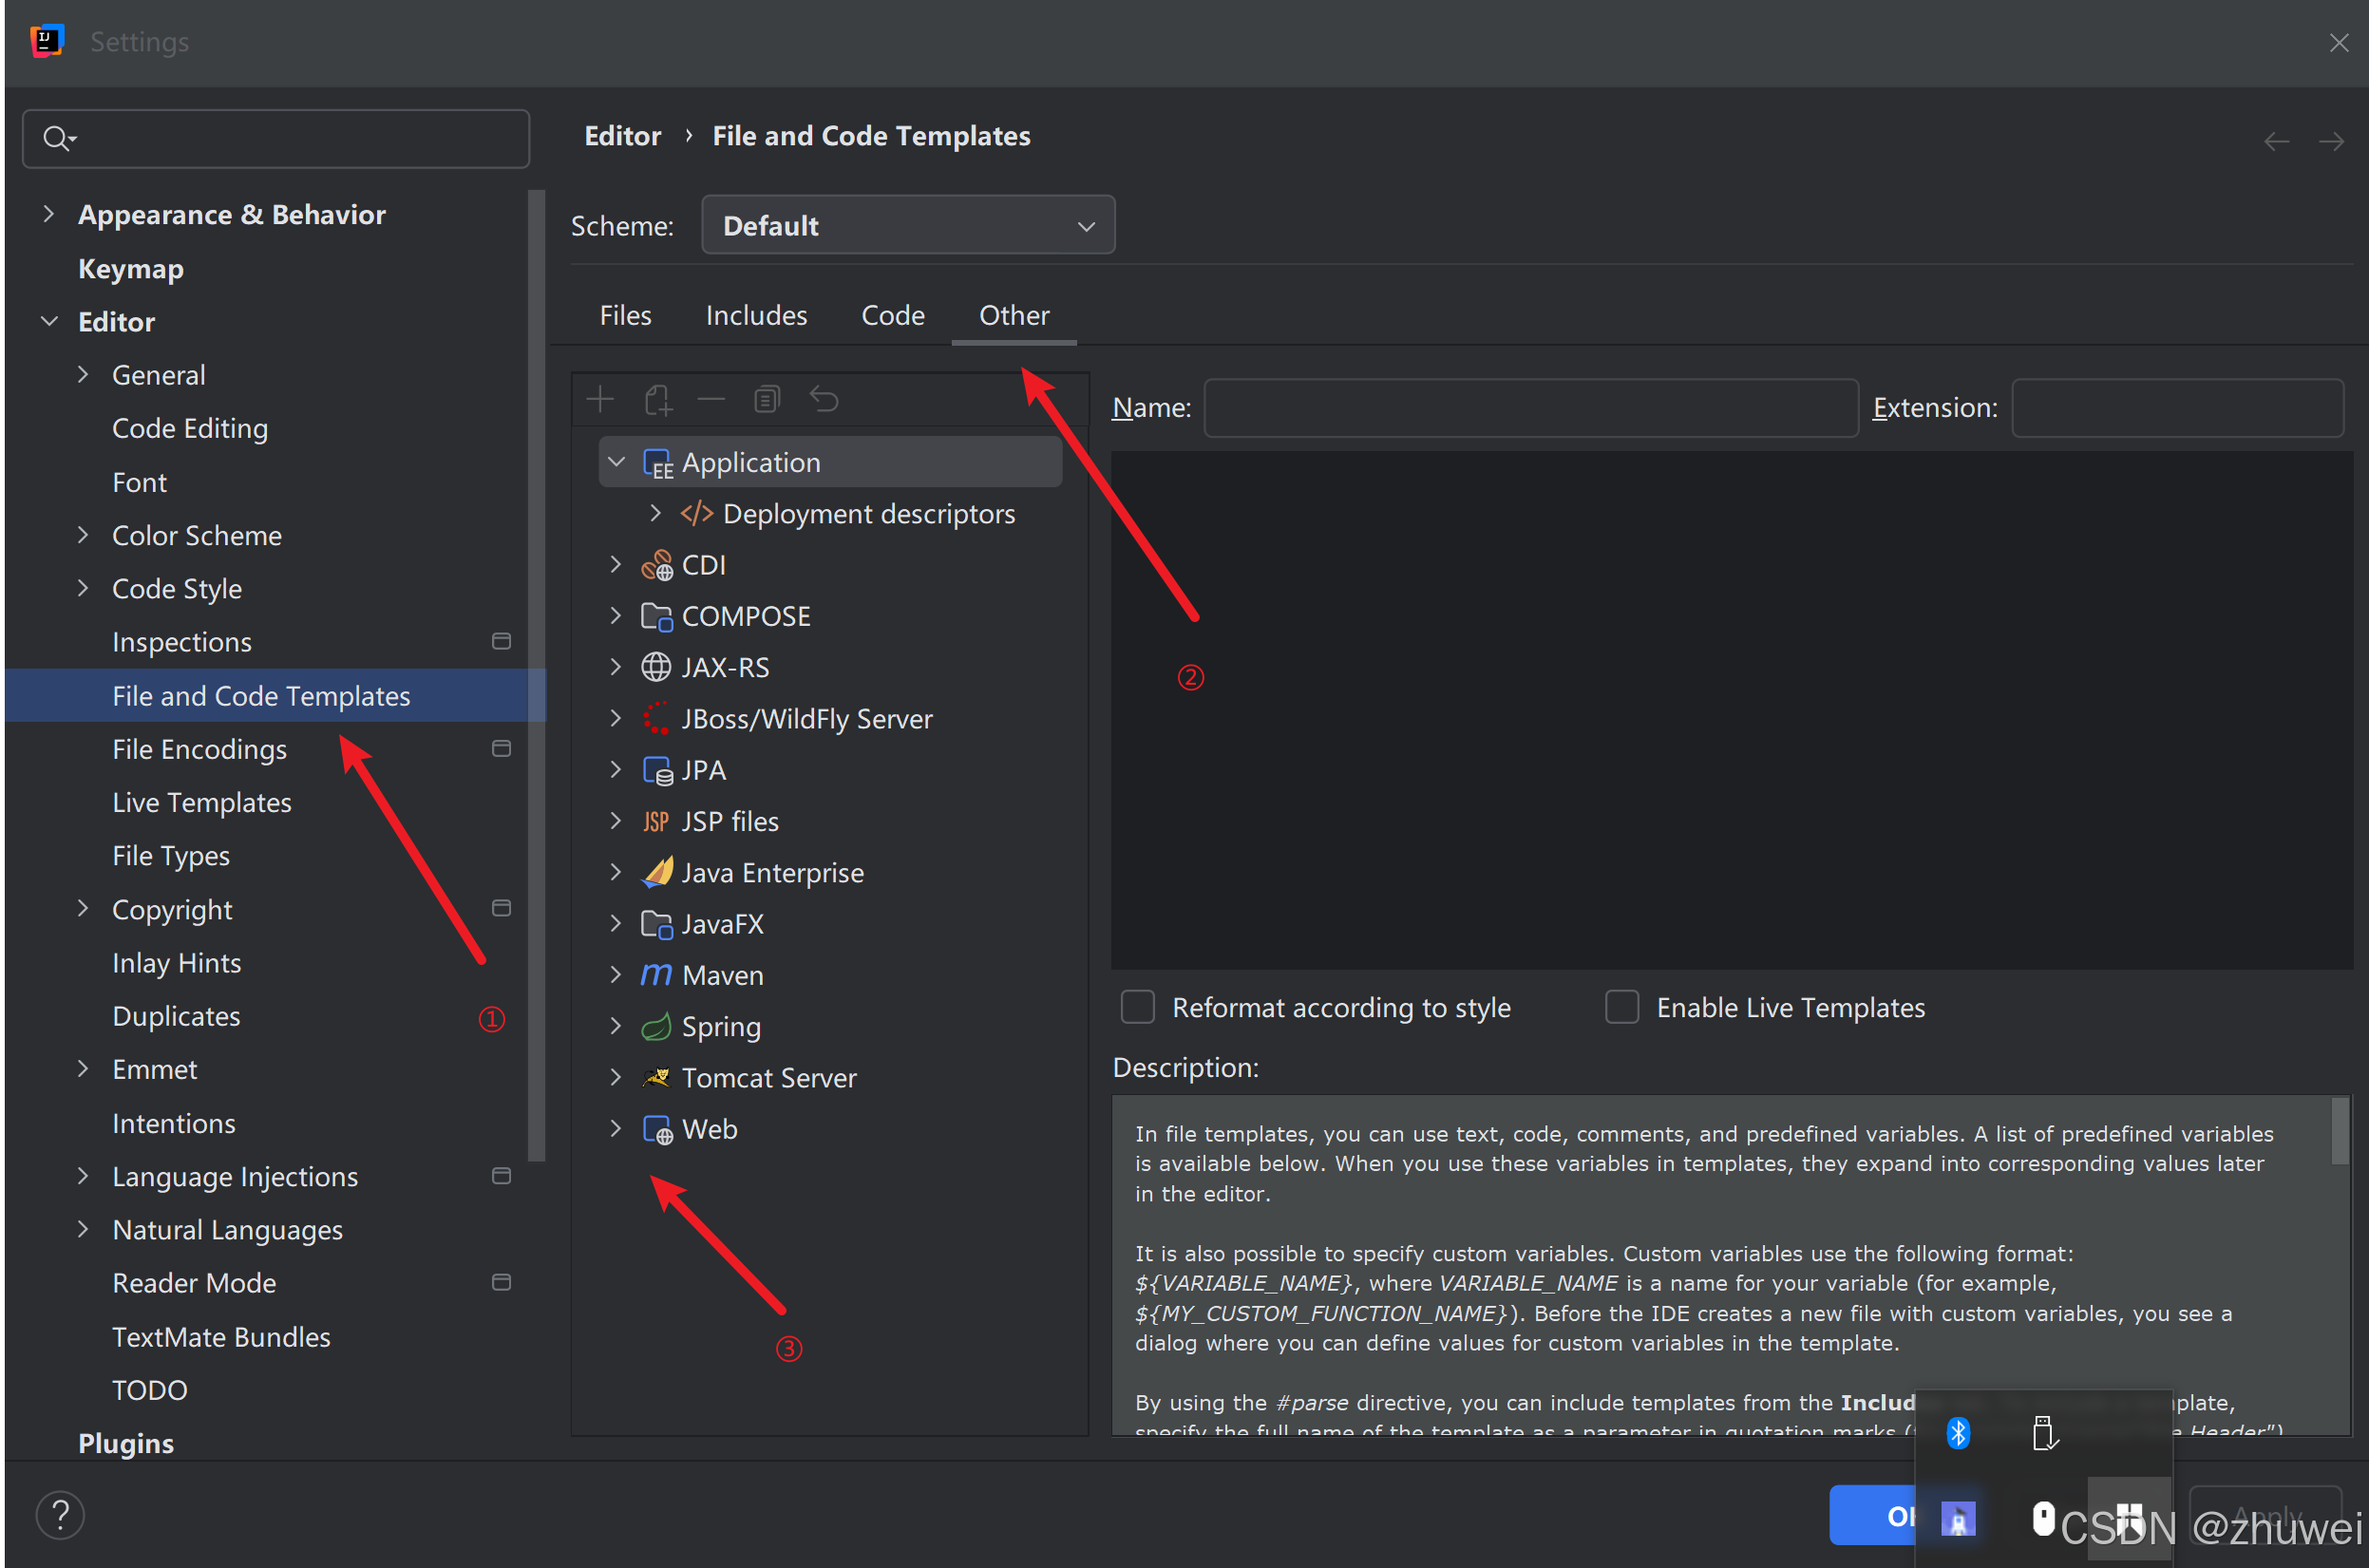Open the help question mark icon
Viewport: 2369px width, 1568px height.
[60, 1514]
